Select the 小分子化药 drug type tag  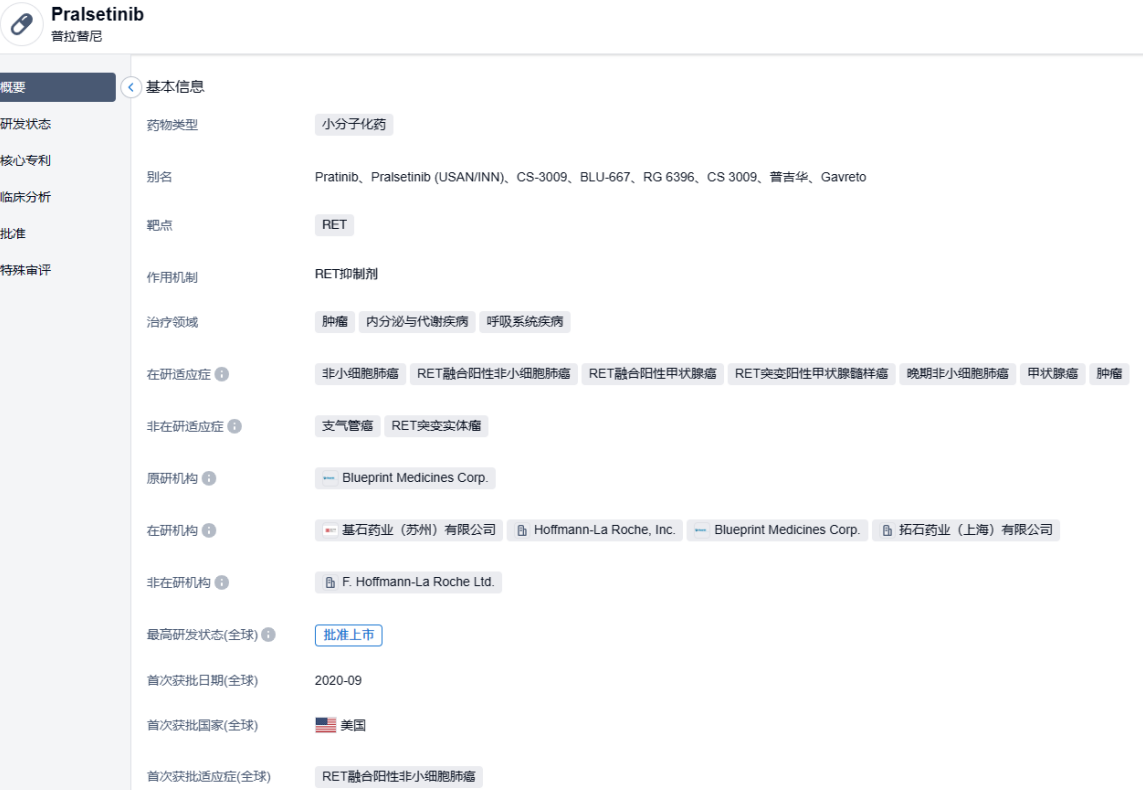(354, 125)
